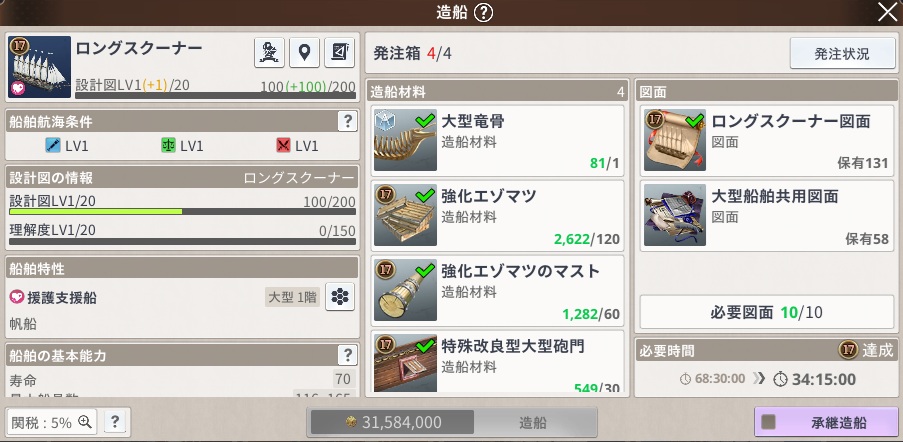
Task: Select the 強化エゾマツ material item
Action: coord(497,215)
